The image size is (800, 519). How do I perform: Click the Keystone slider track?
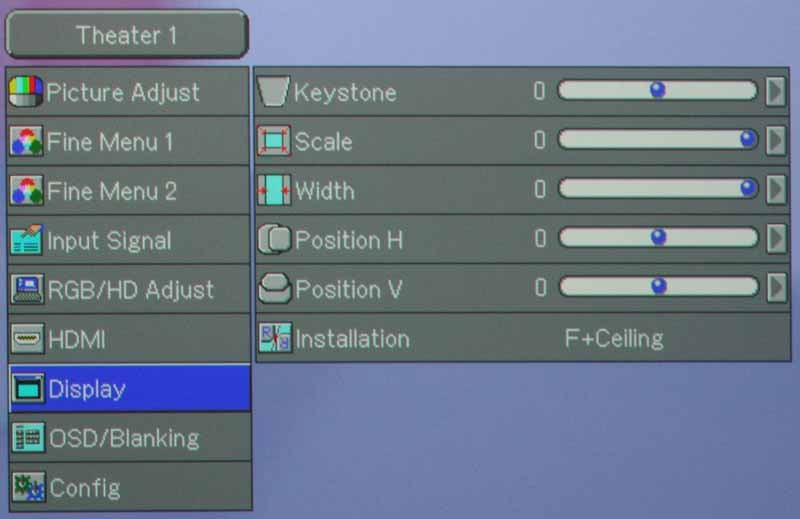click(x=657, y=91)
